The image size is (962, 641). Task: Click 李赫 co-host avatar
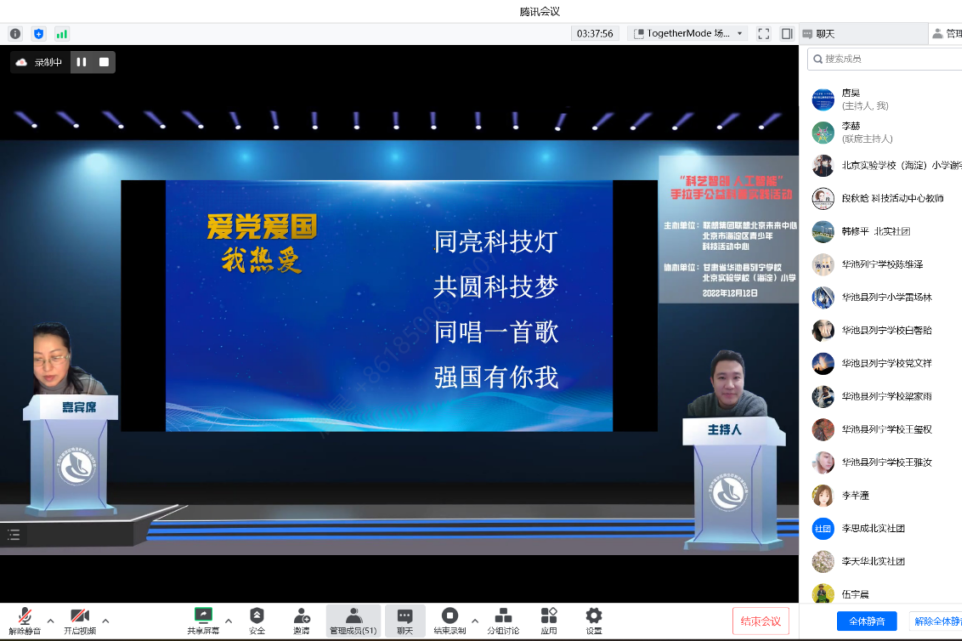click(x=823, y=132)
